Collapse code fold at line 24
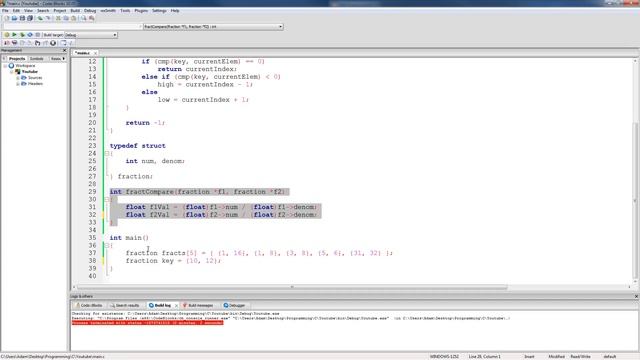Image resolution: width=640 pixels, height=360 pixels. coord(107,153)
